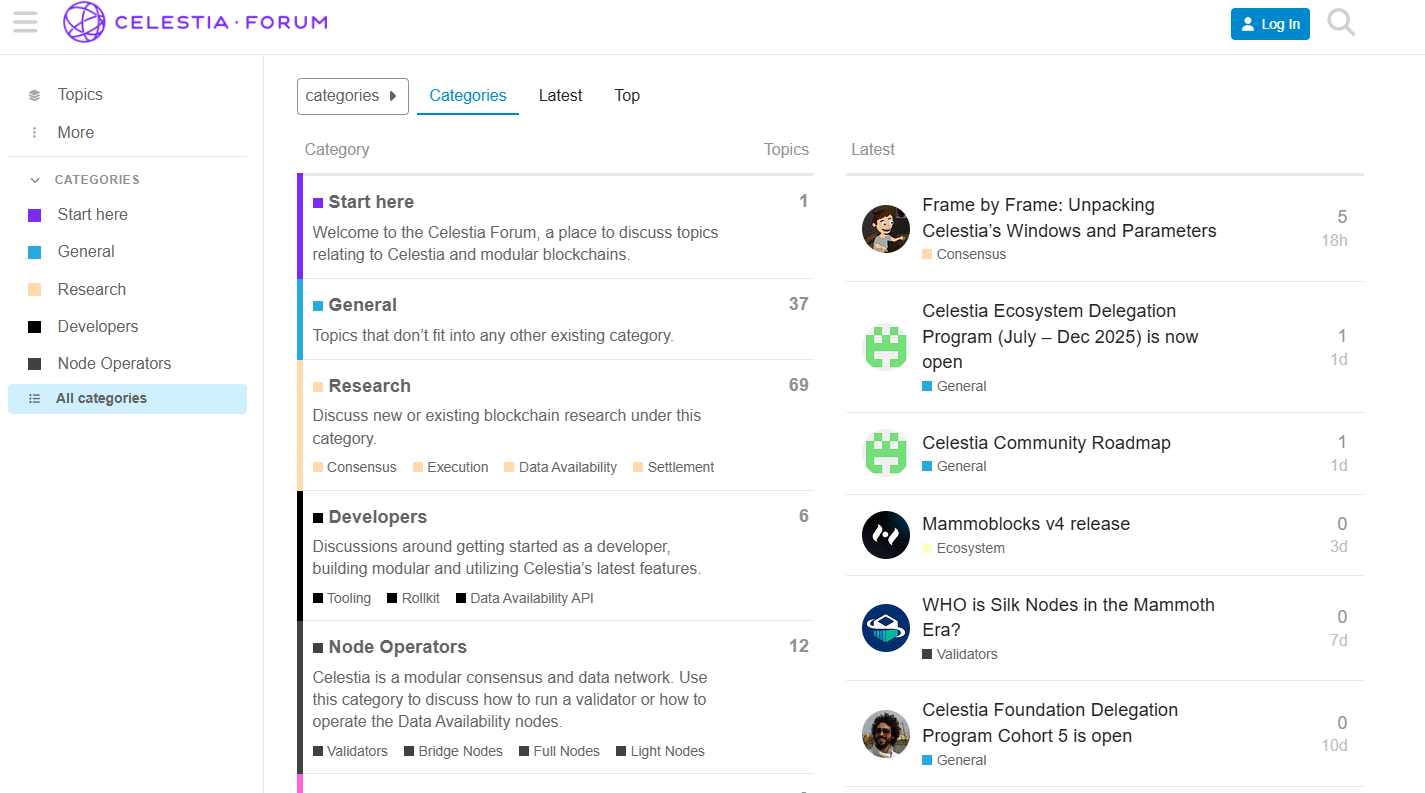1425x793 pixels.
Task: Click the Log In button
Action: tap(1270, 24)
